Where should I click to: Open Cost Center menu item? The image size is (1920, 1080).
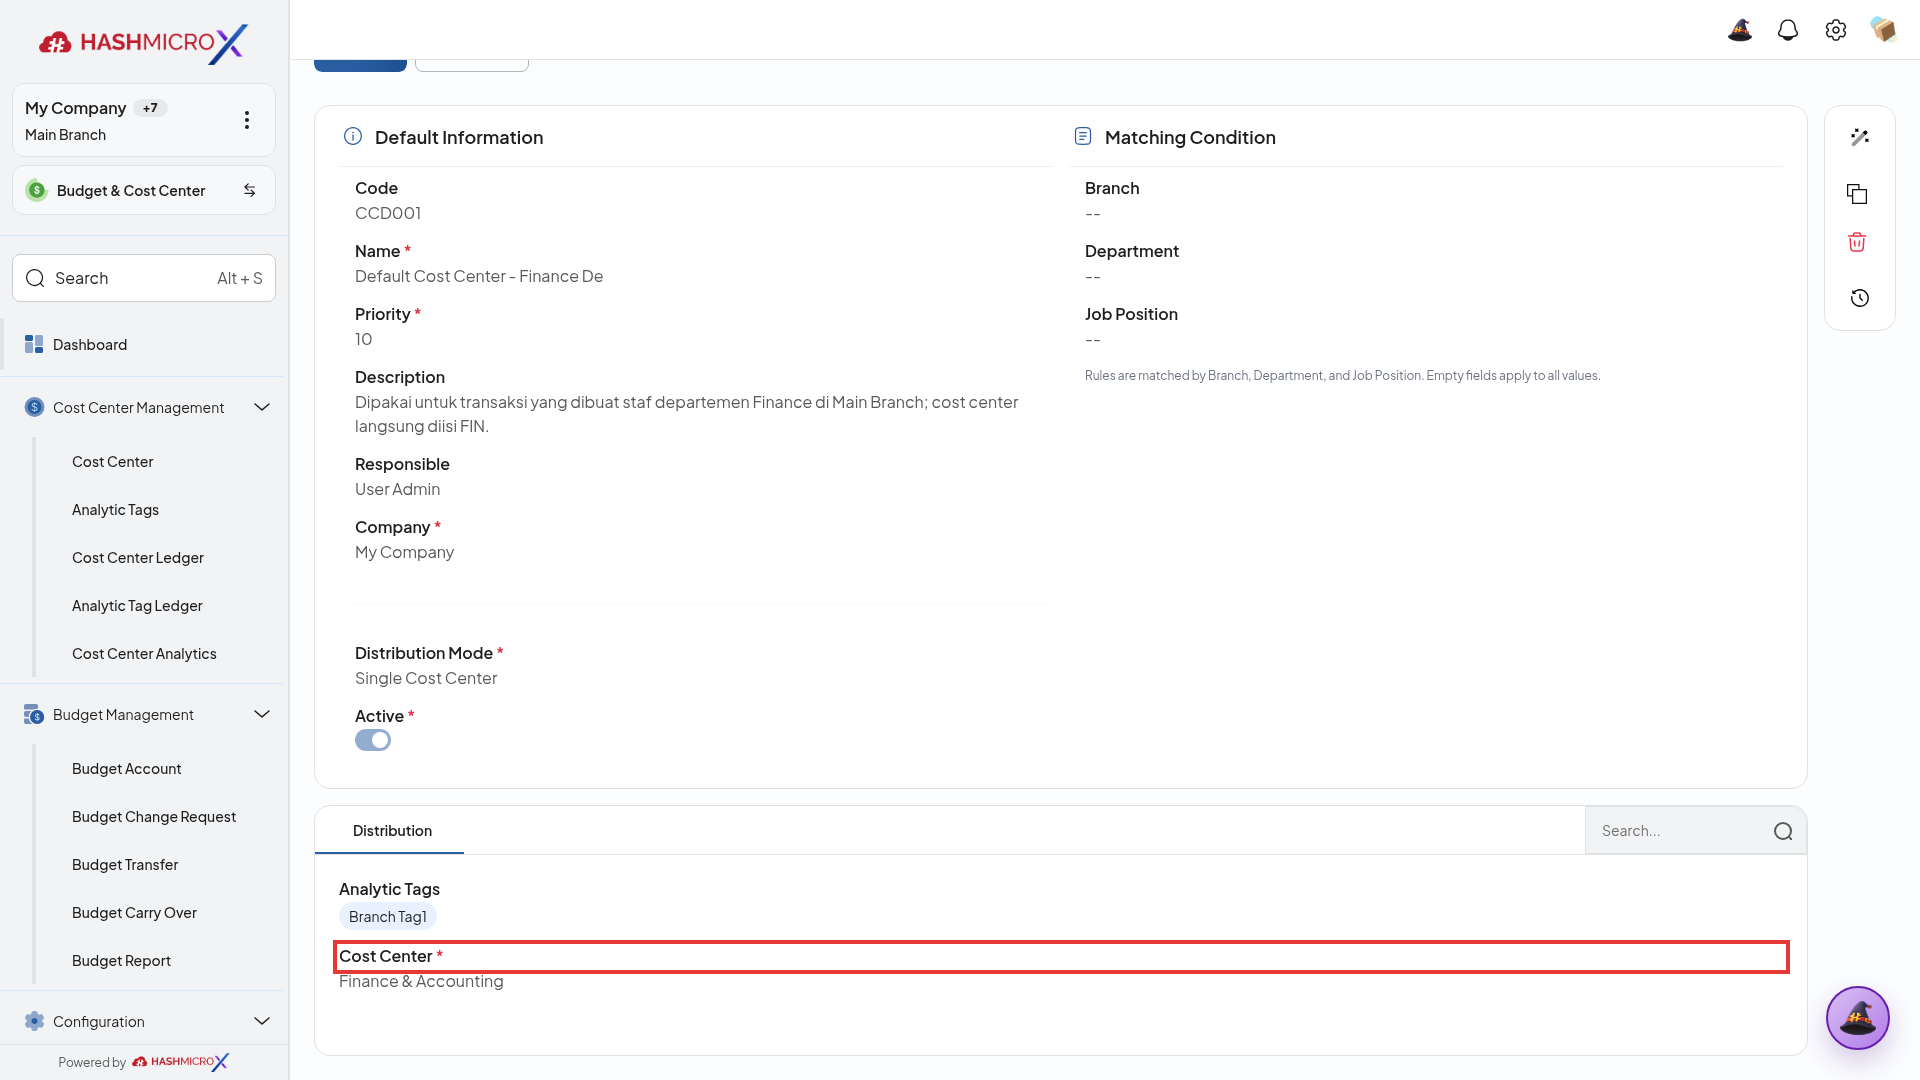[112, 462]
